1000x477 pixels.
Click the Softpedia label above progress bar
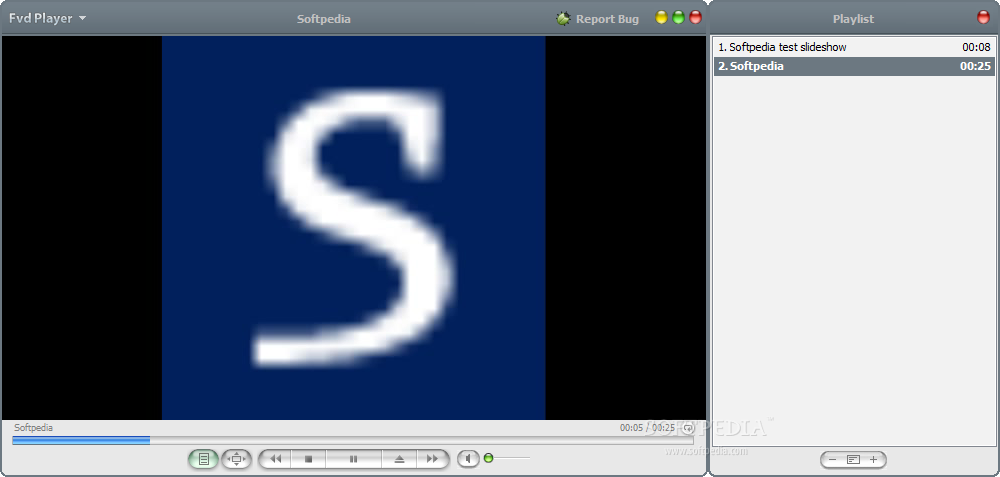[33, 428]
